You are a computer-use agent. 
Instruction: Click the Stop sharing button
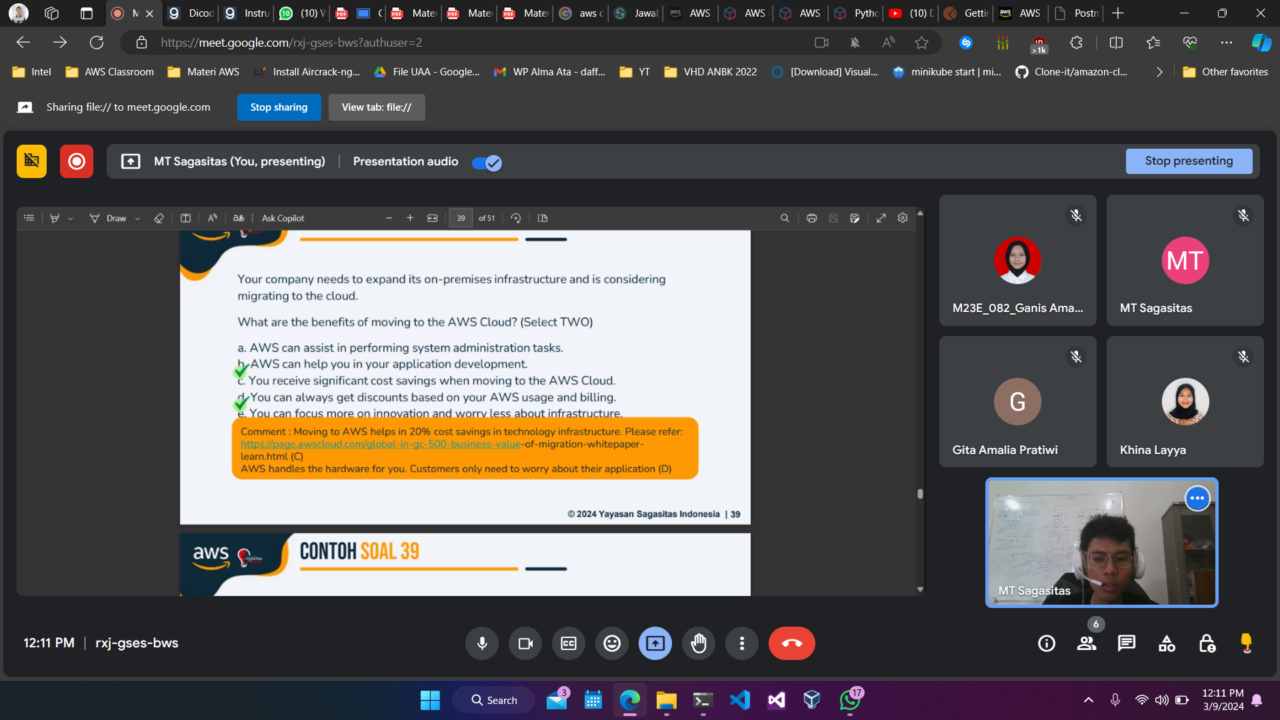(279, 107)
